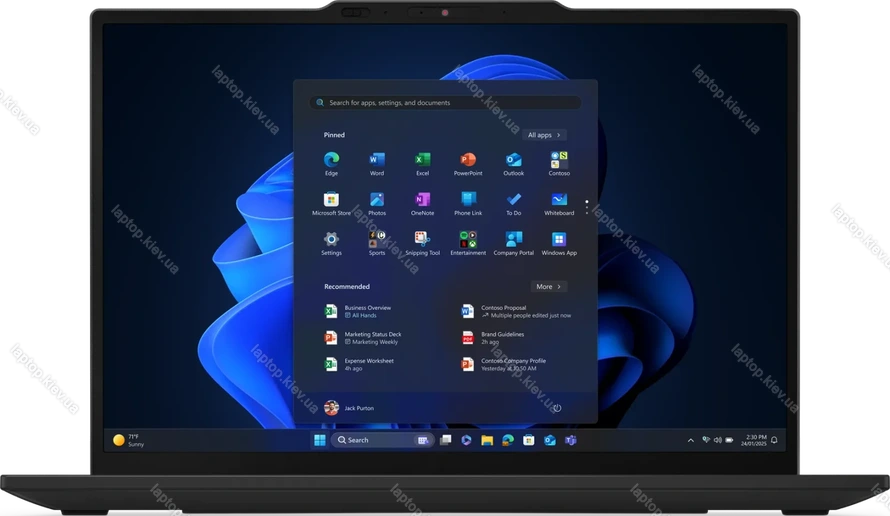Open Microsoft Store pinned icon

click(x=331, y=200)
